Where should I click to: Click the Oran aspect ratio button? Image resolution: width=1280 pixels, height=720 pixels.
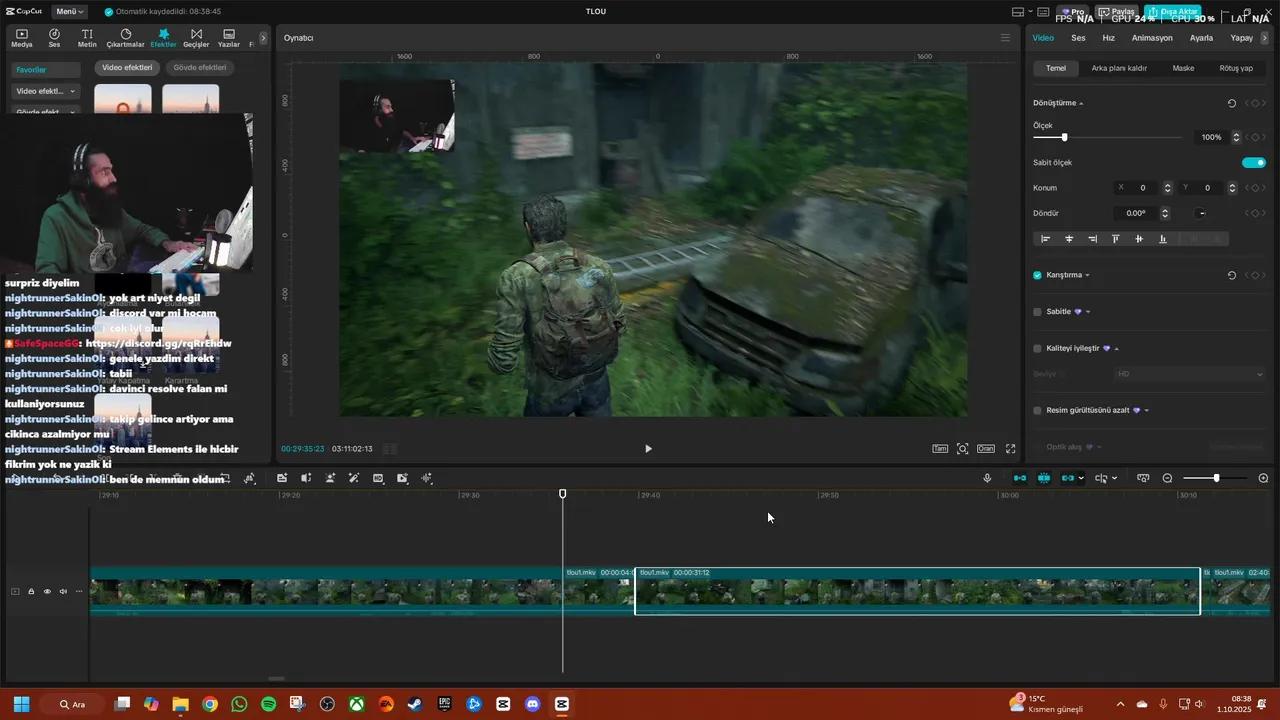coord(986,449)
